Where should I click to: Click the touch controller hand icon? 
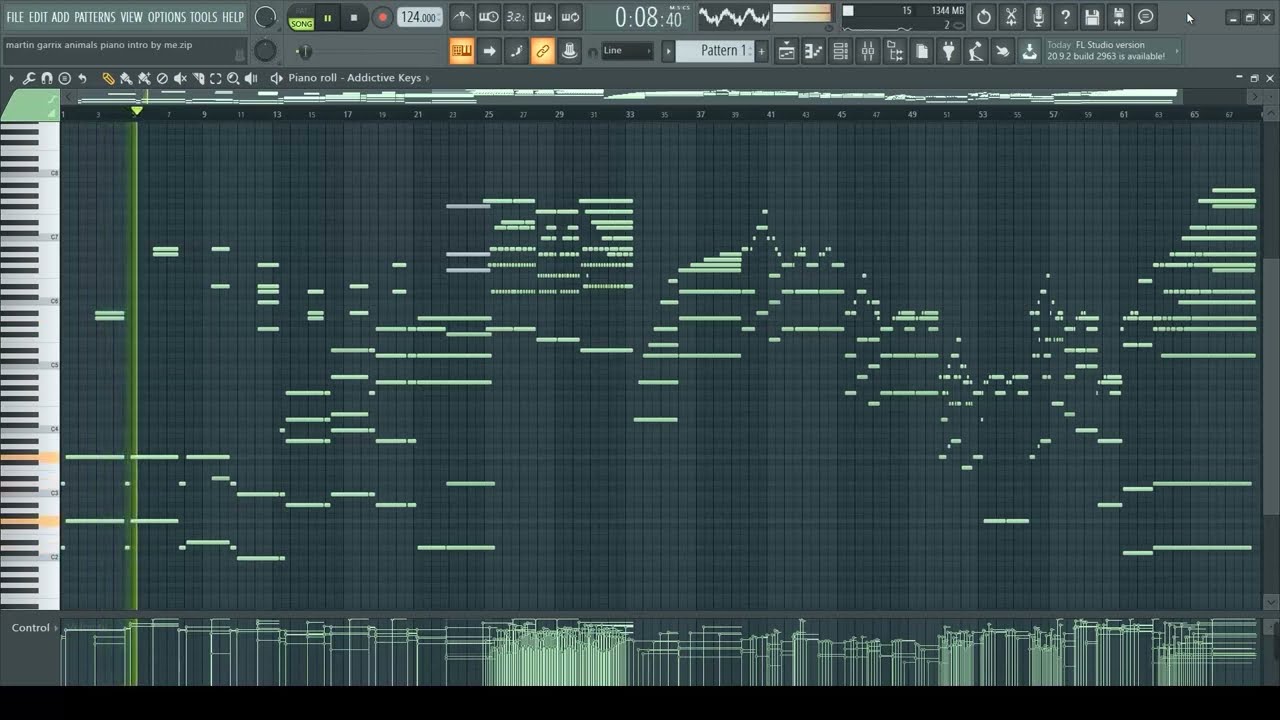(1003, 51)
